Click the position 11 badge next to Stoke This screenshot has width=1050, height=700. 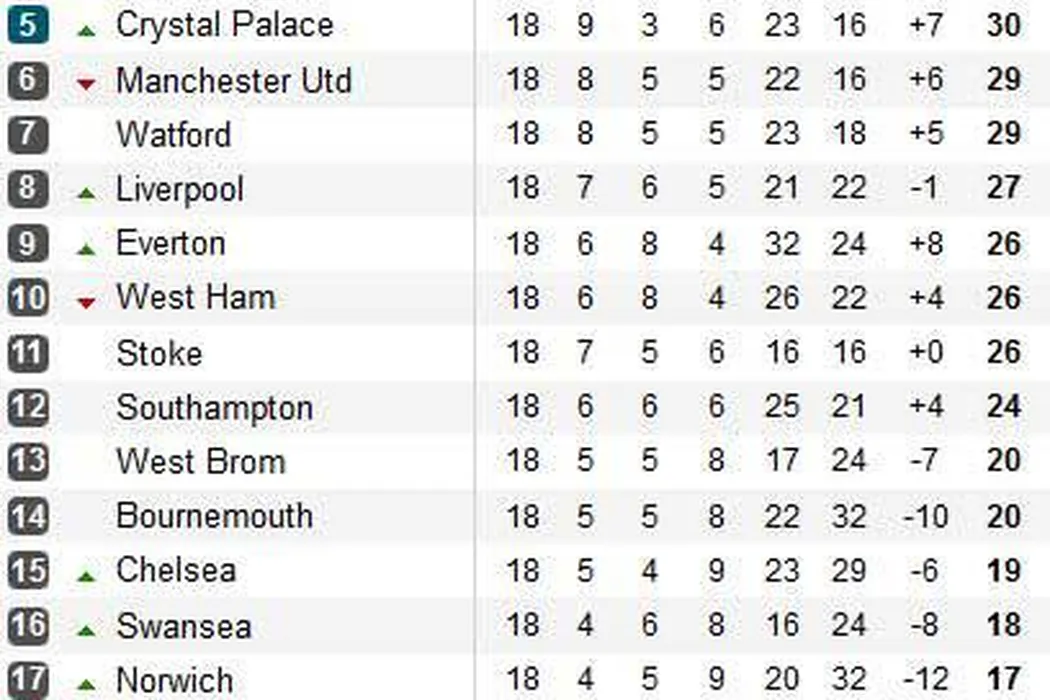[x=27, y=352]
